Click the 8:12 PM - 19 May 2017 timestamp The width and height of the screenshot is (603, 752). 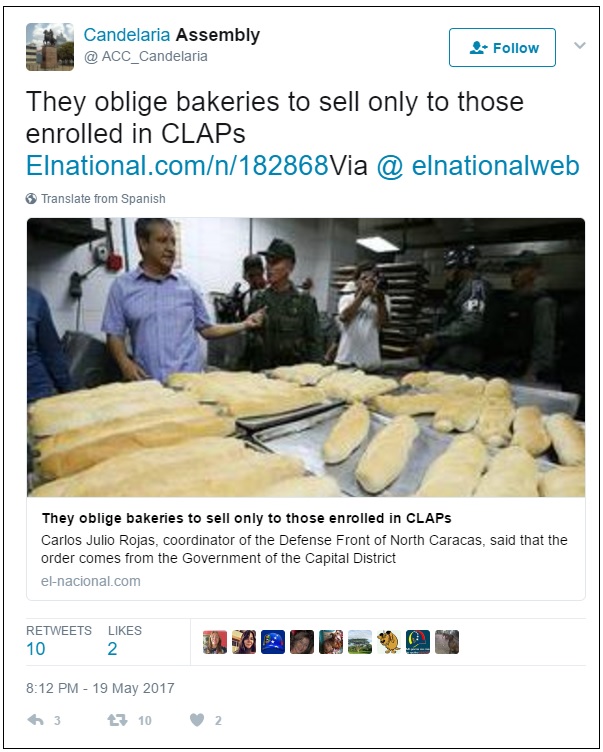(x=100, y=688)
